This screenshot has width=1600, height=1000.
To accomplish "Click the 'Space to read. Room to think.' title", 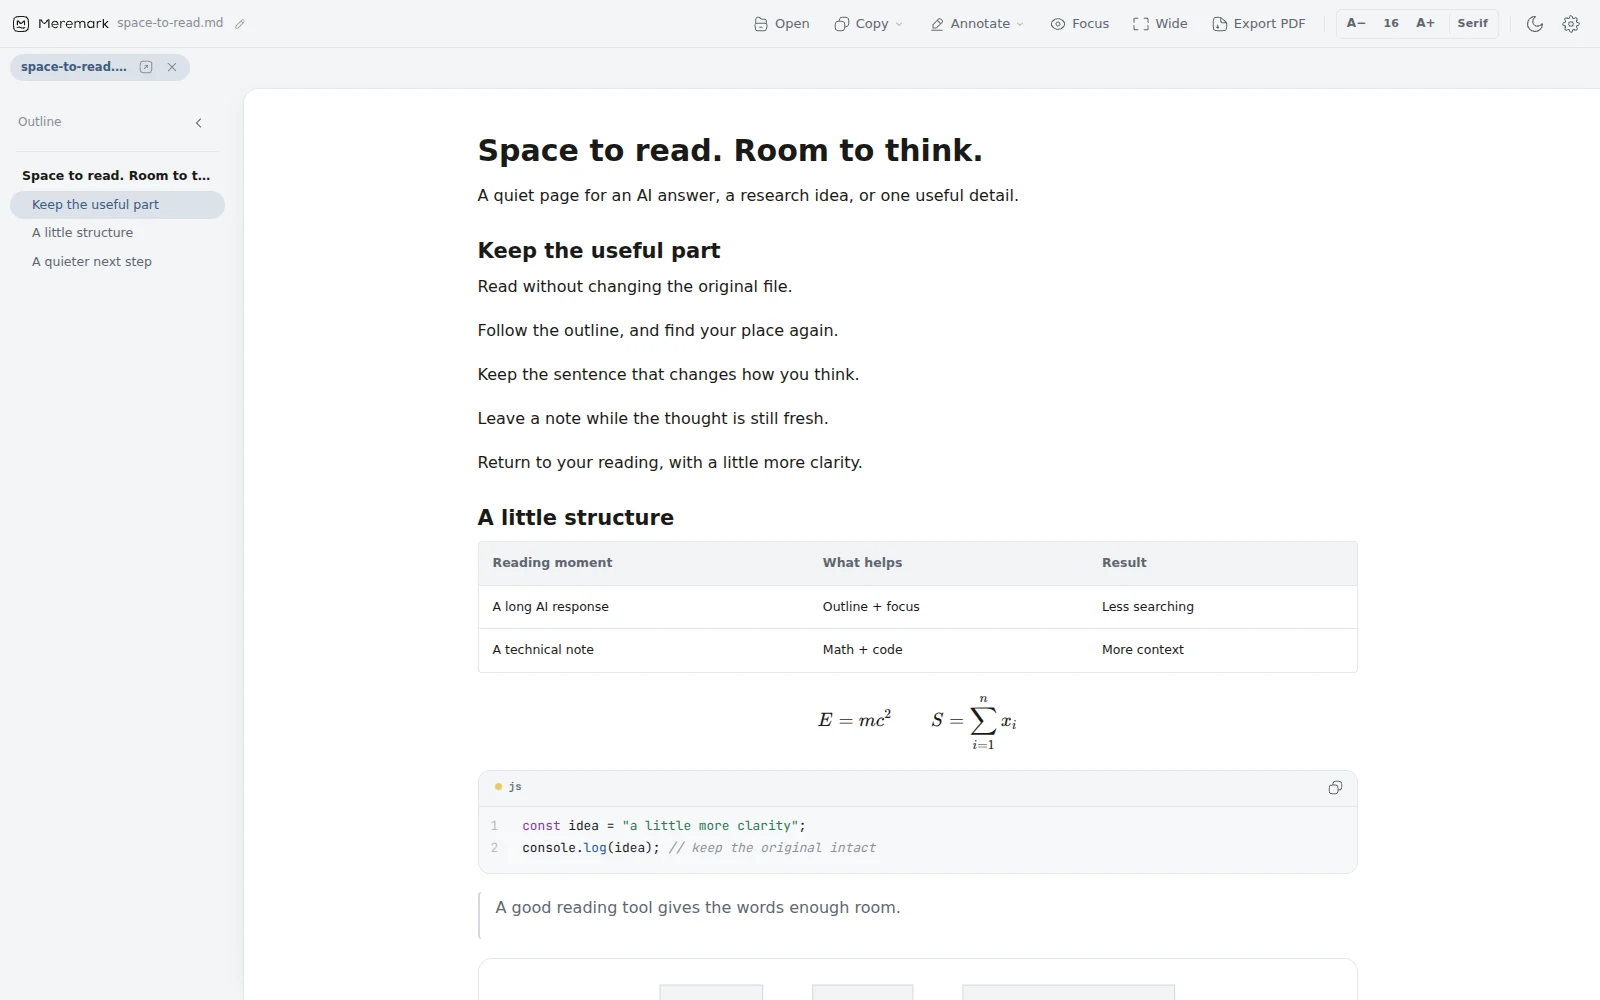I will click(x=730, y=151).
